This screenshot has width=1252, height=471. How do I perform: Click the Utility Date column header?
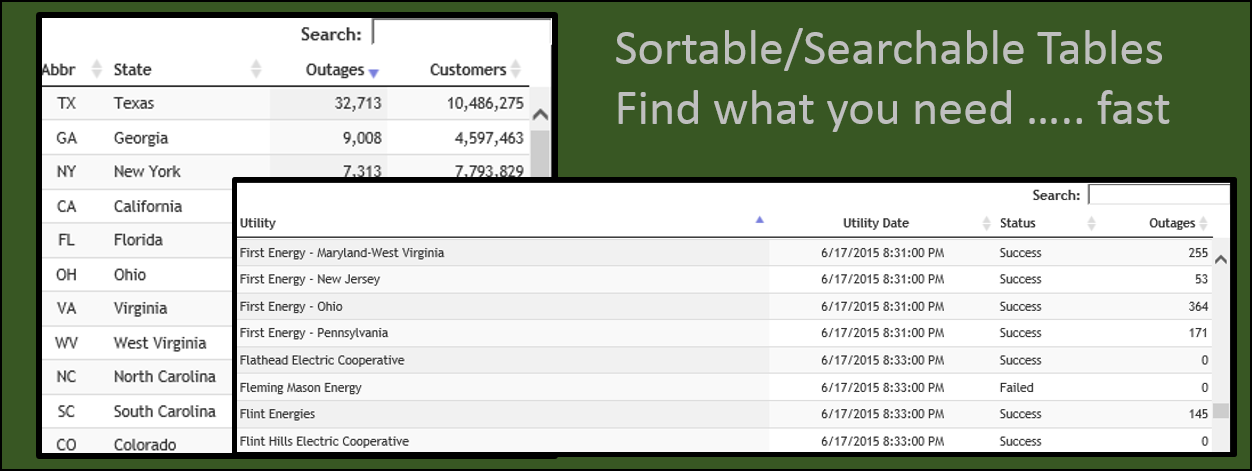pyautogui.click(x=875, y=223)
